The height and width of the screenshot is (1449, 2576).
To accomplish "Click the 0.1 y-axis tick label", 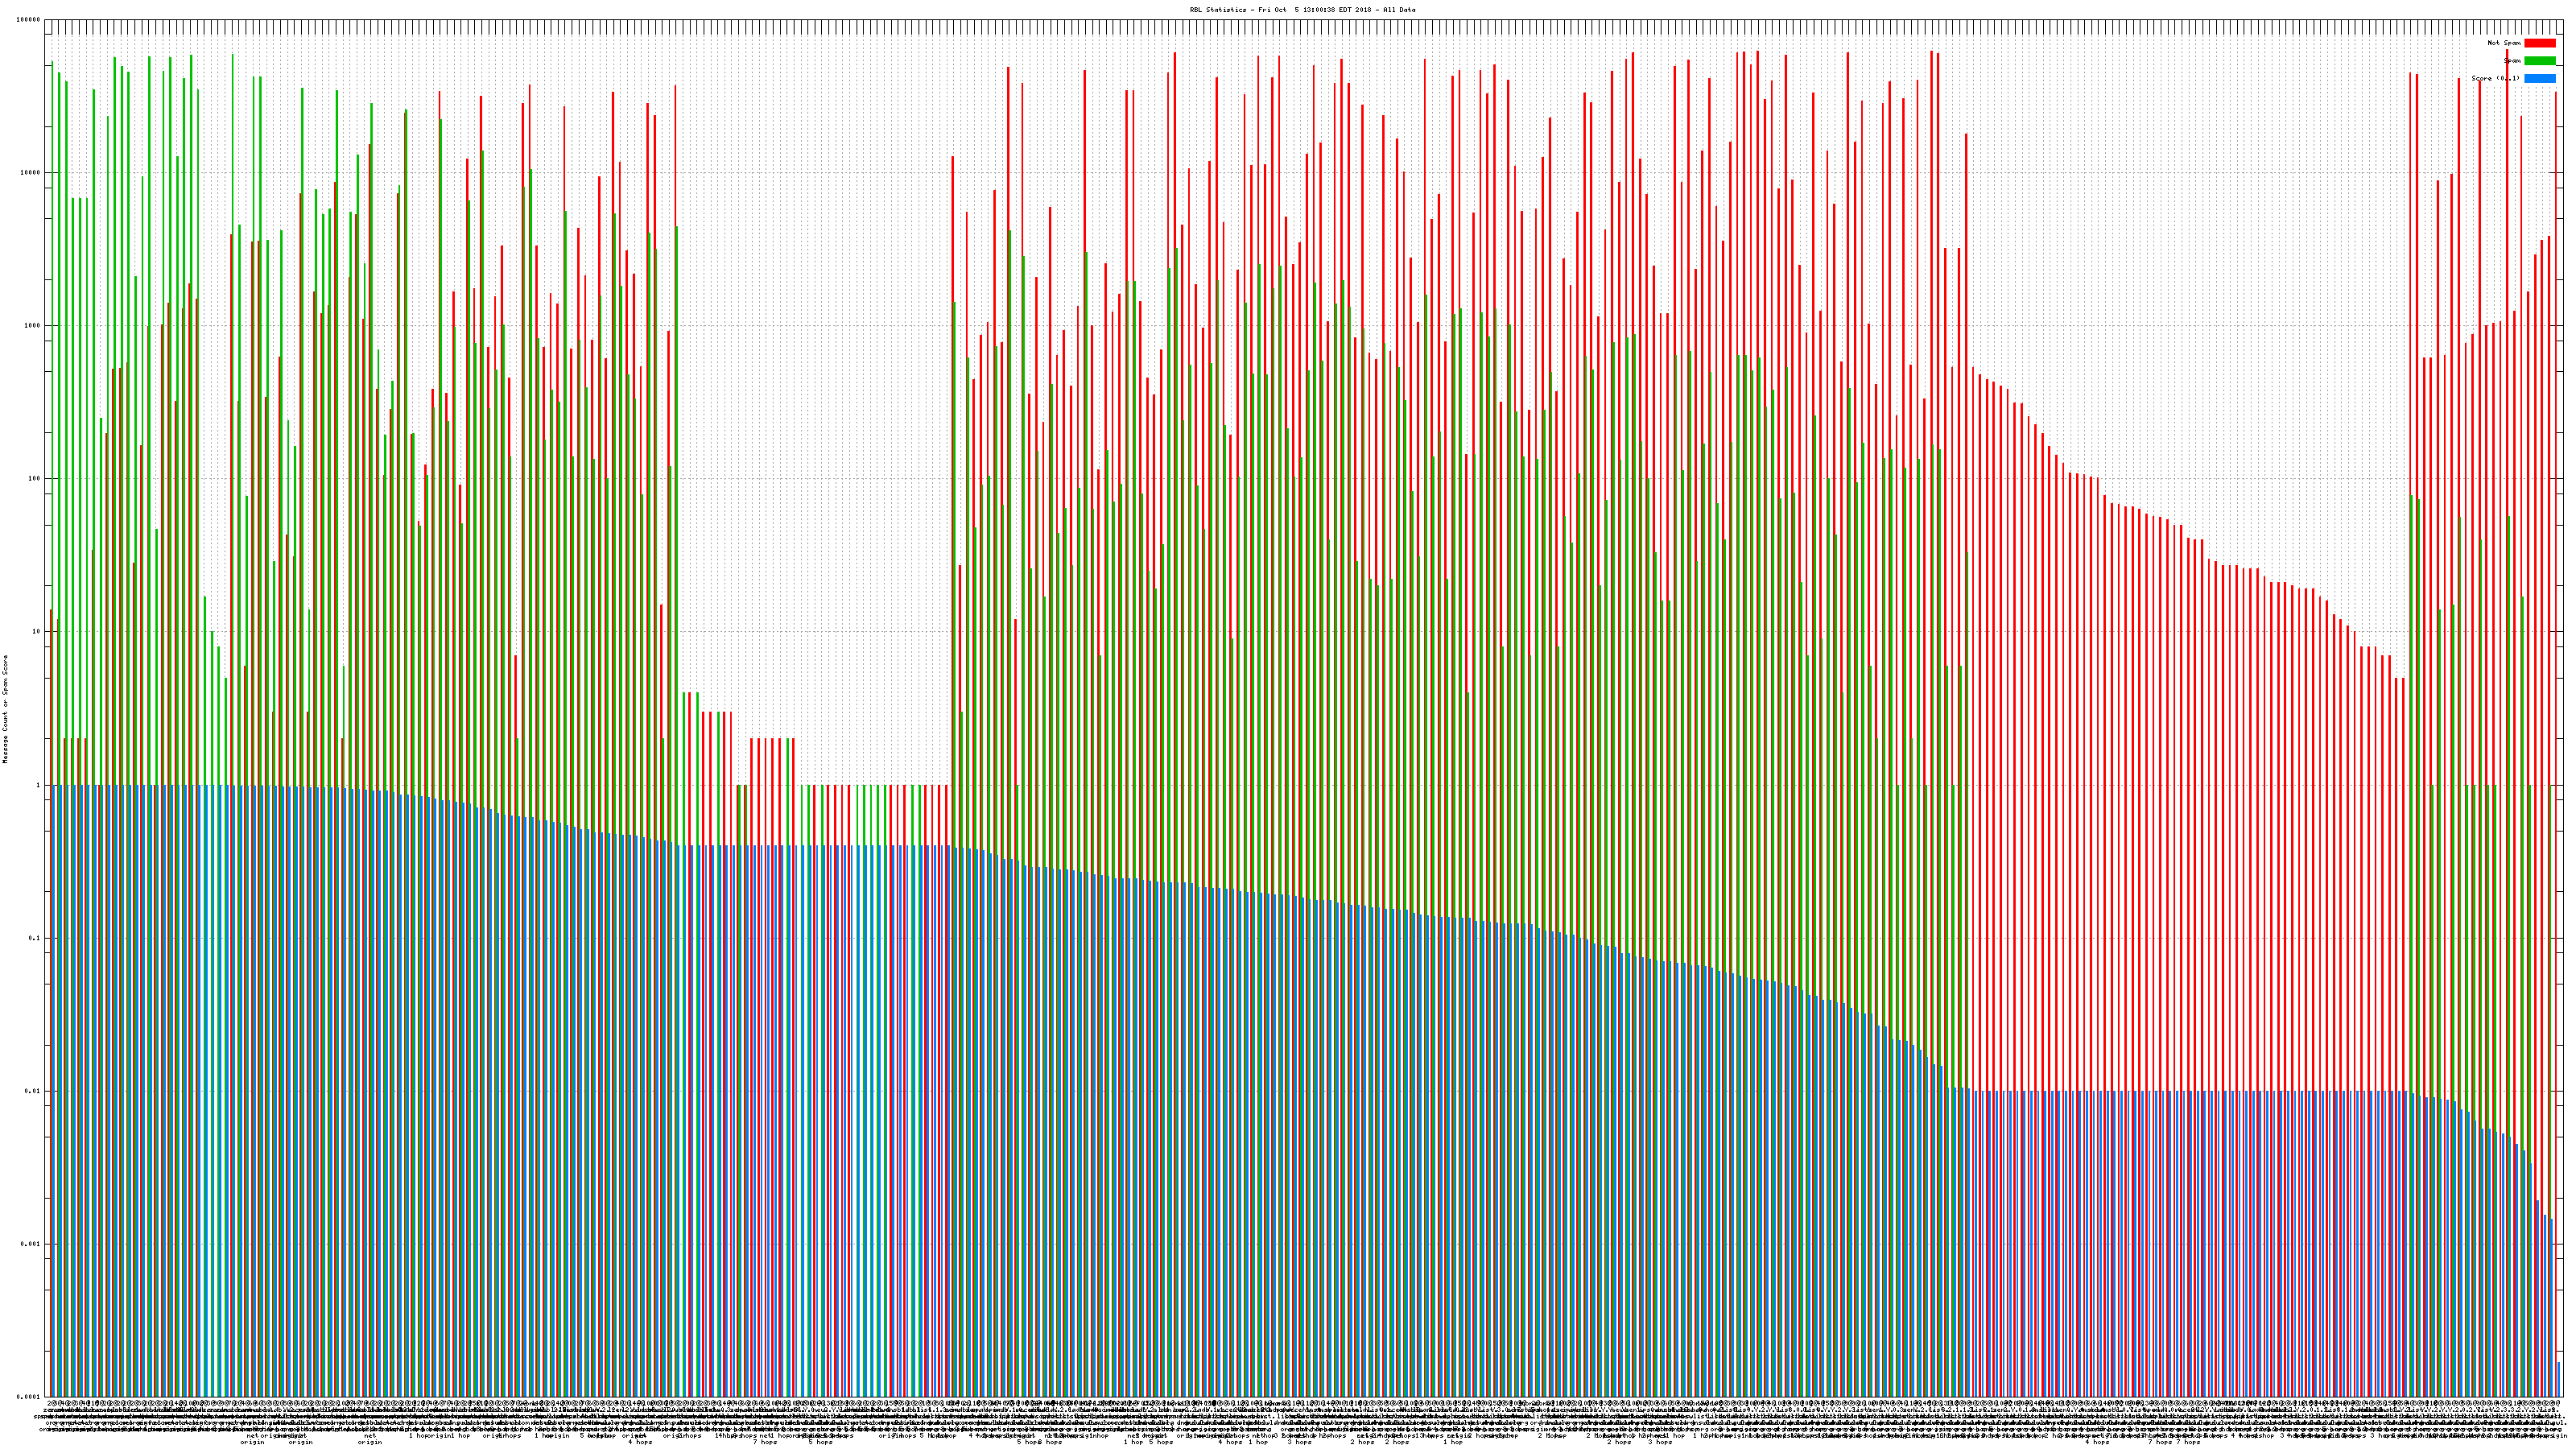I will 35,938.
